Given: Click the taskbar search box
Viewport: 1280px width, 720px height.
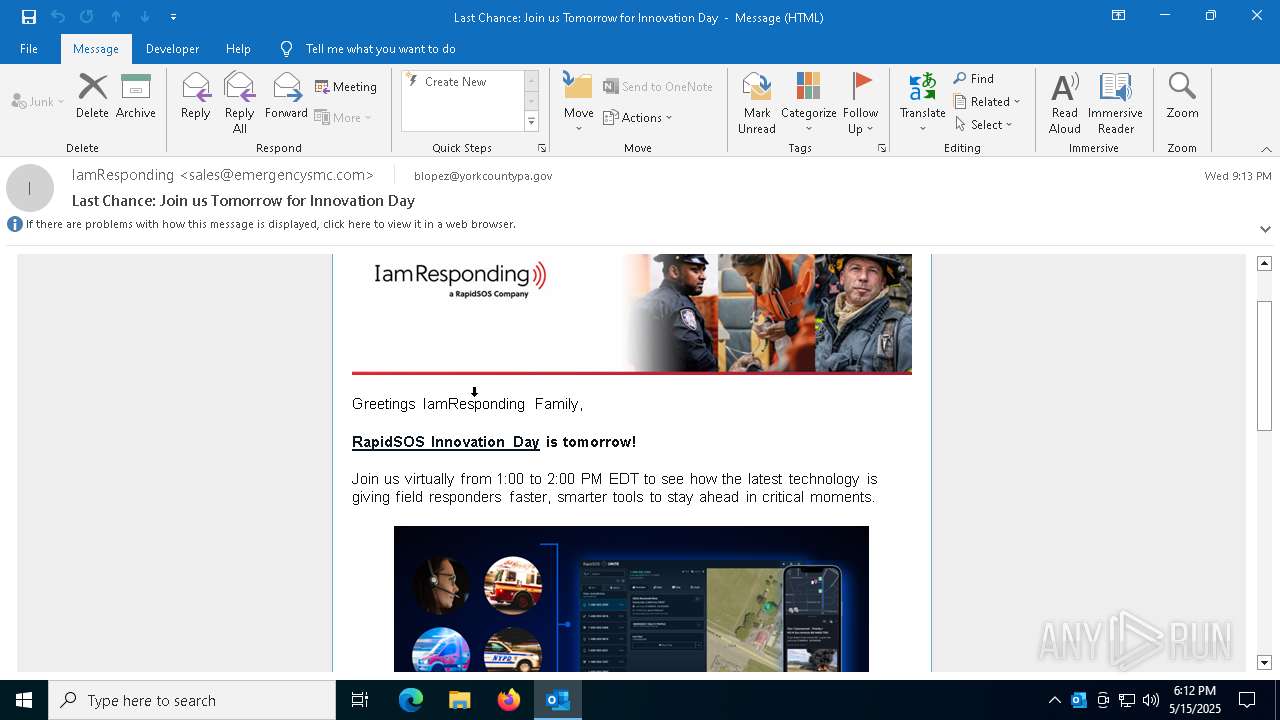Looking at the screenshot, I should coord(192,700).
